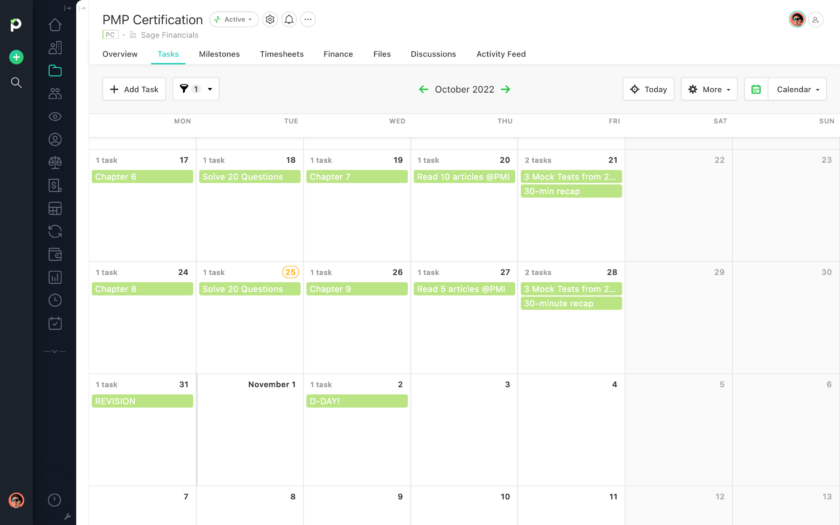Open project settings gear icon
Image resolution: width=840 pixels, height=525 pixels.
tap(270, 19)
